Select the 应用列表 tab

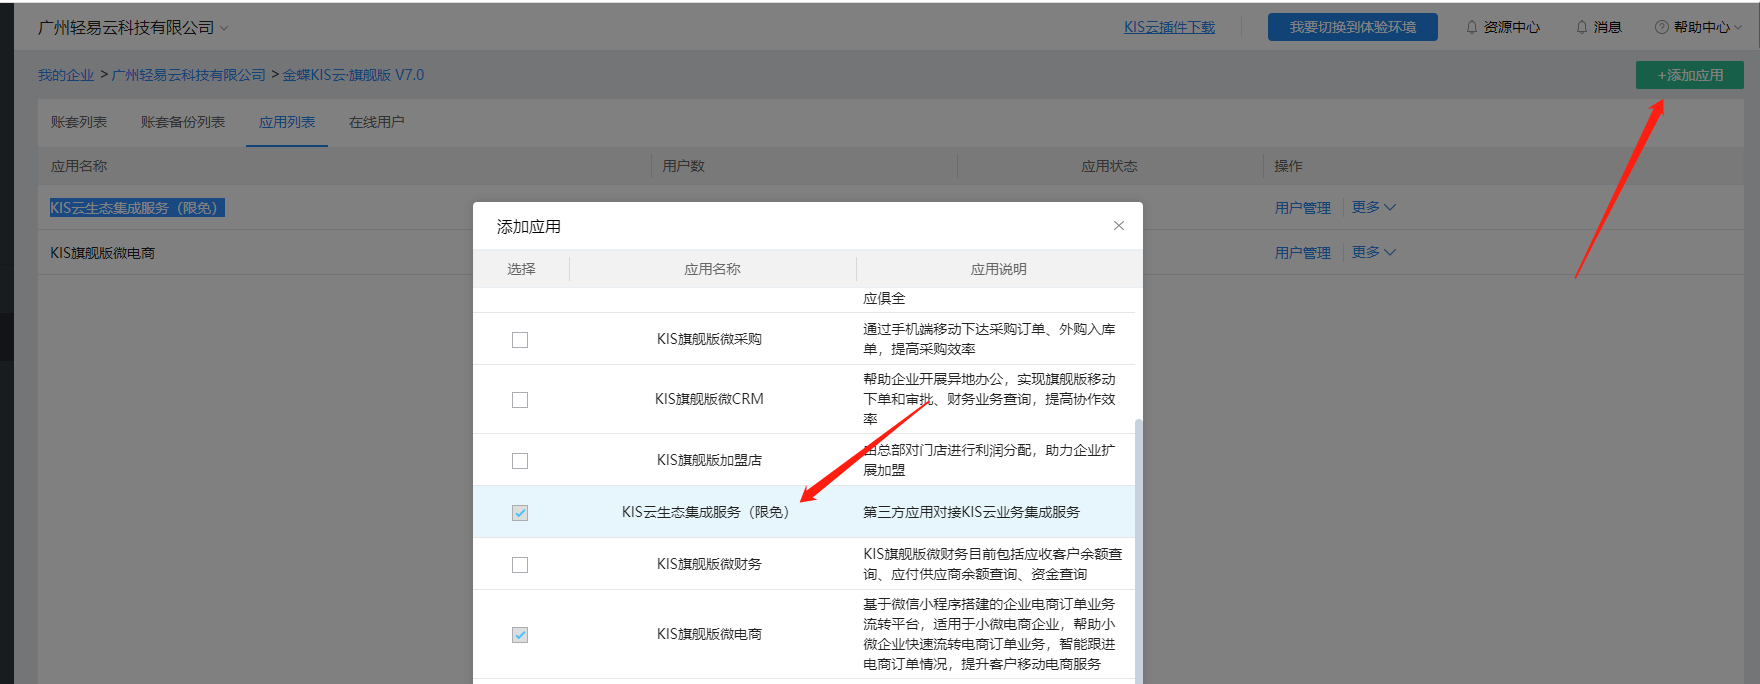(x=287, y=122)
